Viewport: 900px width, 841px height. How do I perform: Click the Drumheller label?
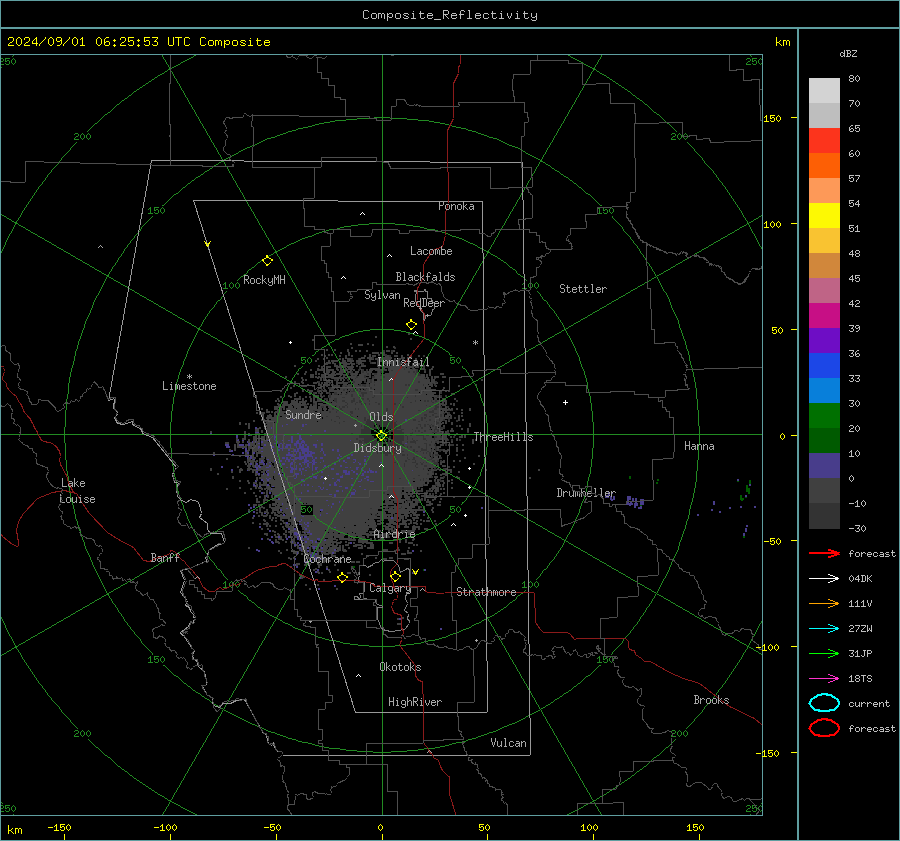(585, 493)
